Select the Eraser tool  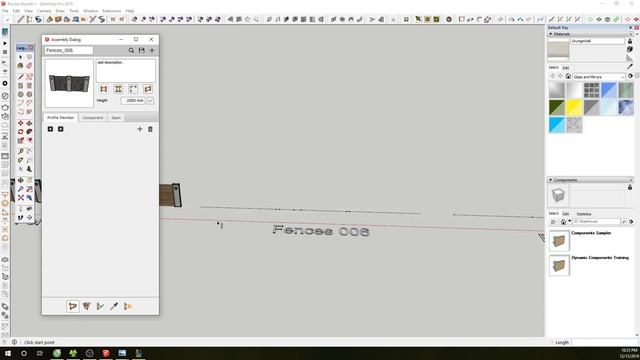(x=29, y=66)
